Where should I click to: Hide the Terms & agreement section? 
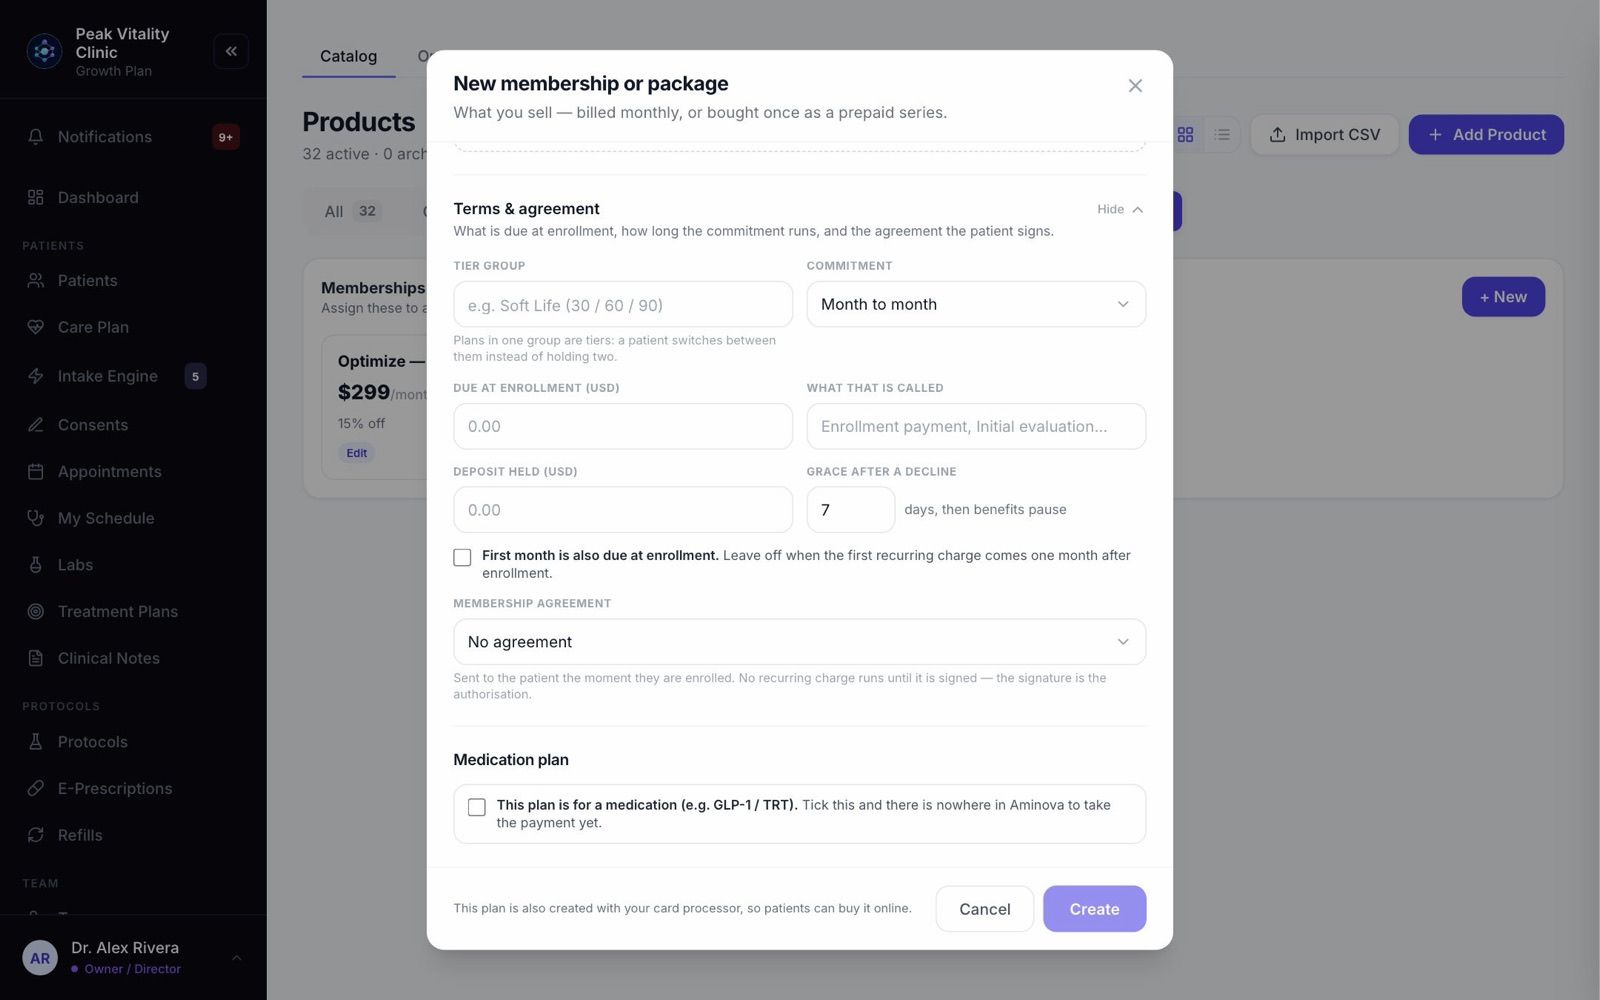point(1120,209)
